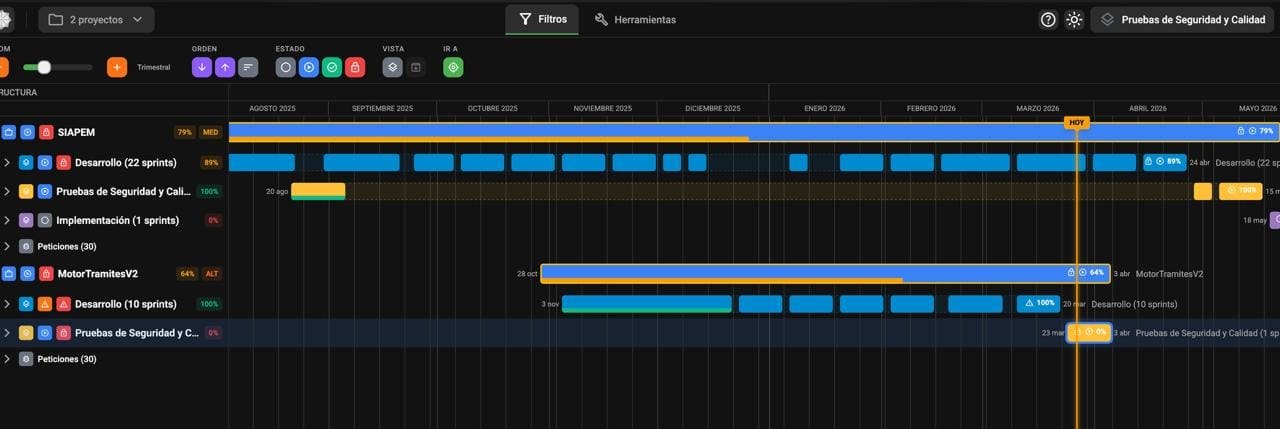
Task: Sort descending with the down arrow under Orden
Action: pyautogui.click(x=202, y=67)
